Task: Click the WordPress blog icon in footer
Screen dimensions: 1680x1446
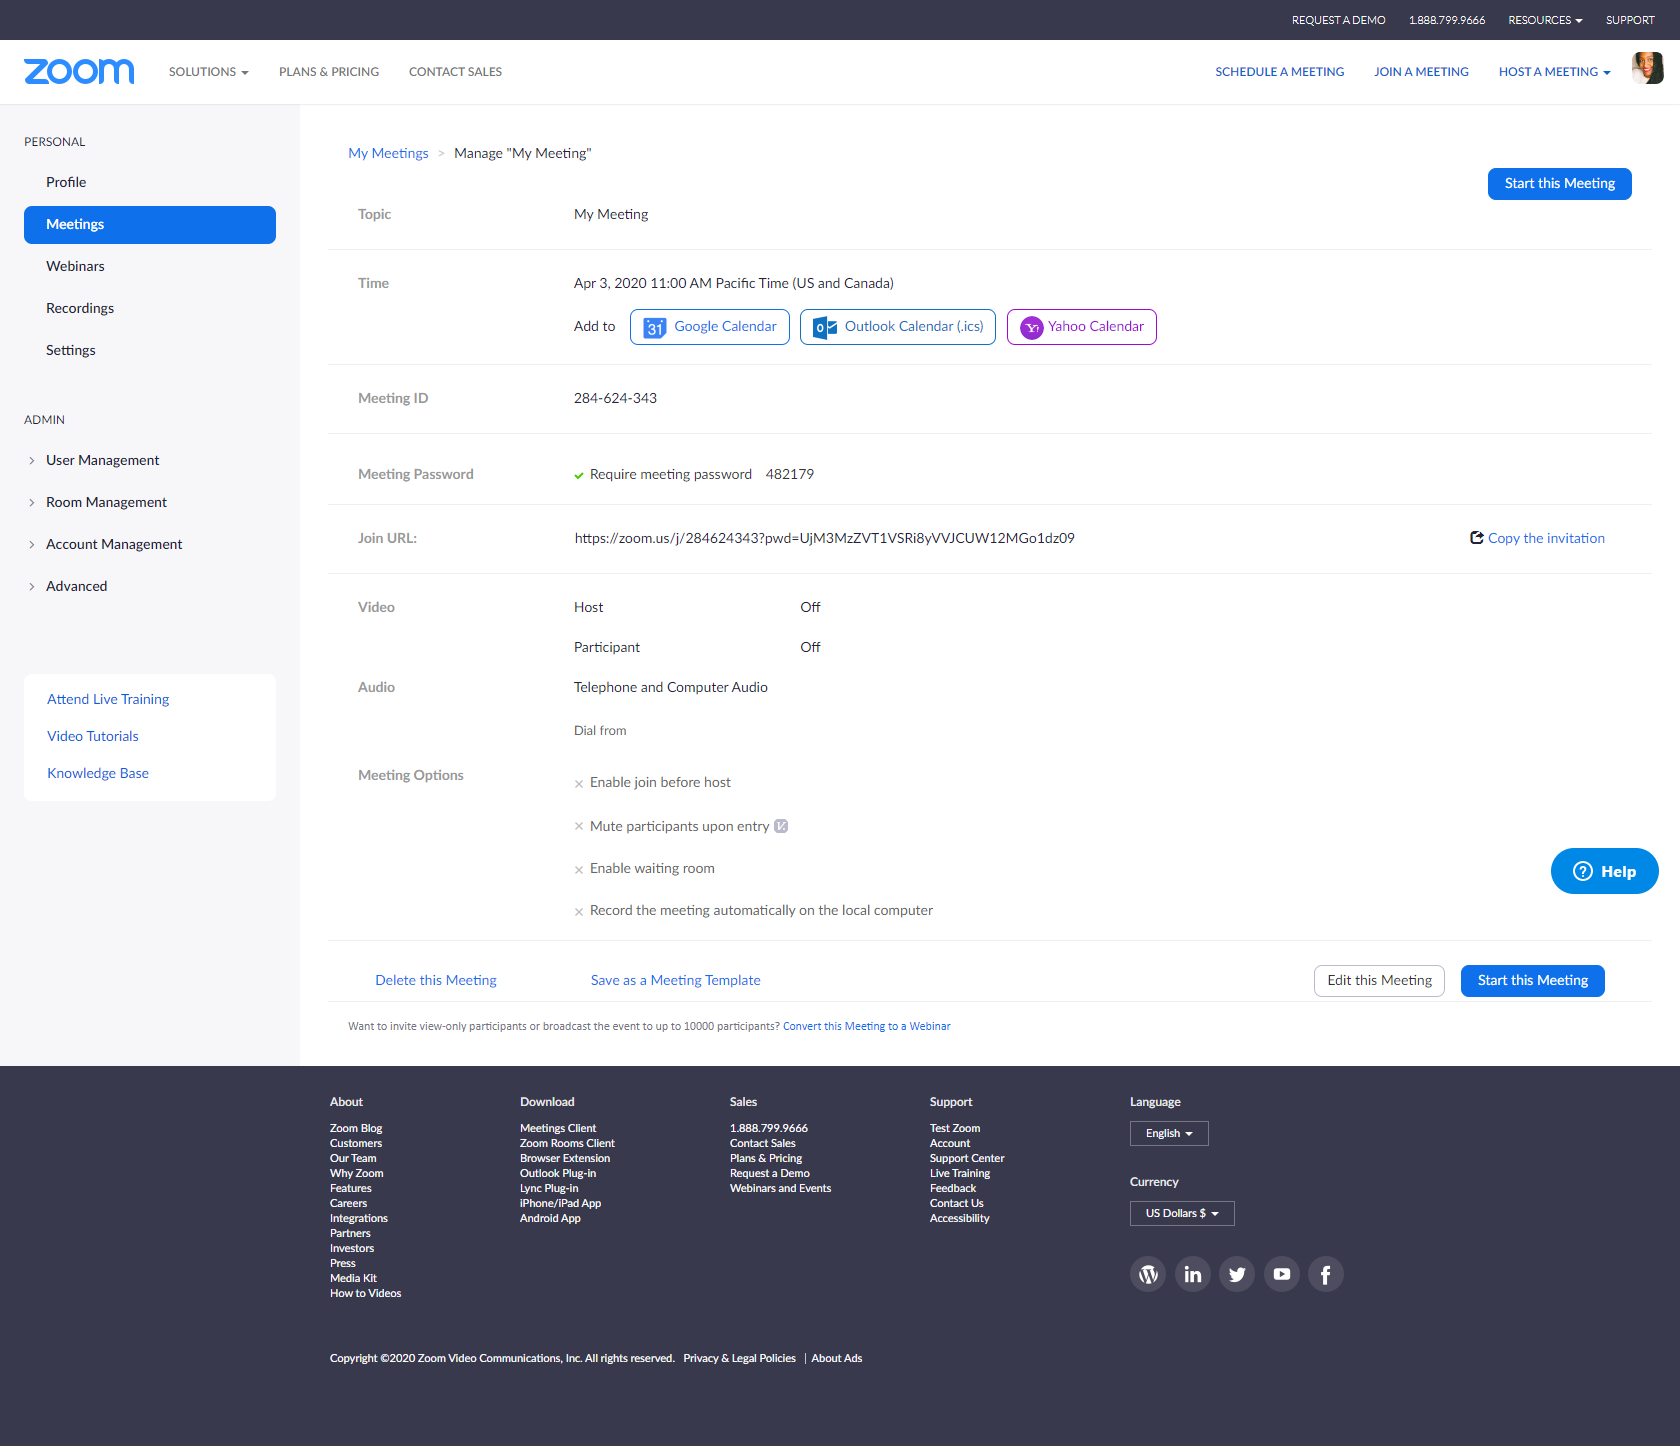Action: (x=1148, y=1274)
